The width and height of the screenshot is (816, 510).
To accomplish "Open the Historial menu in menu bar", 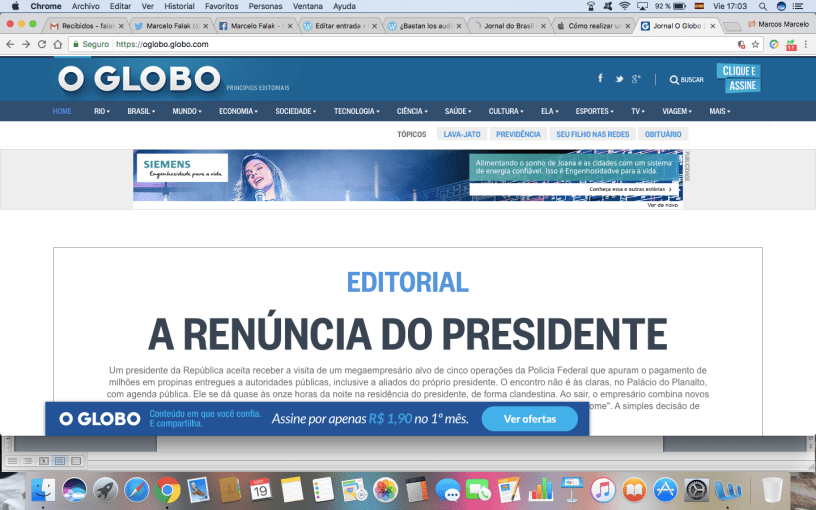I will (x=179, y=6).
